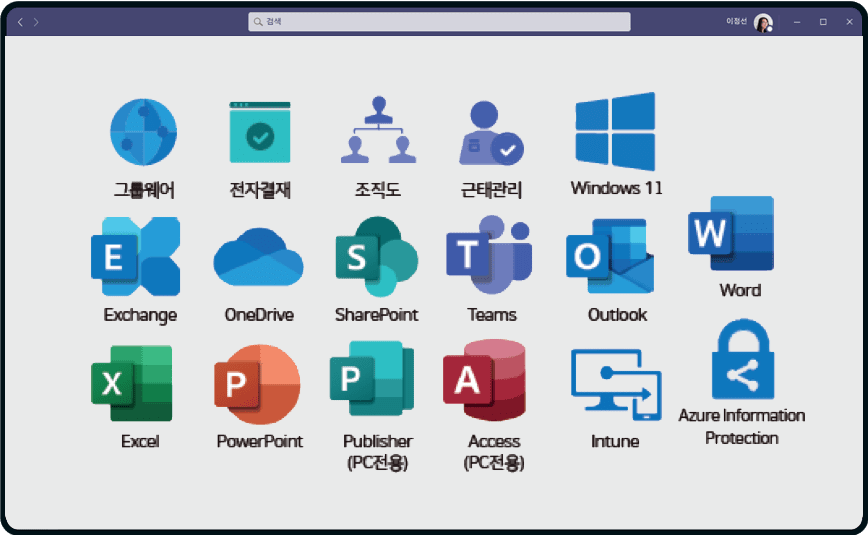This screenshot has width=868, height=535.
Task: Open the Intune device icon
Action: [x=615, y=385]
